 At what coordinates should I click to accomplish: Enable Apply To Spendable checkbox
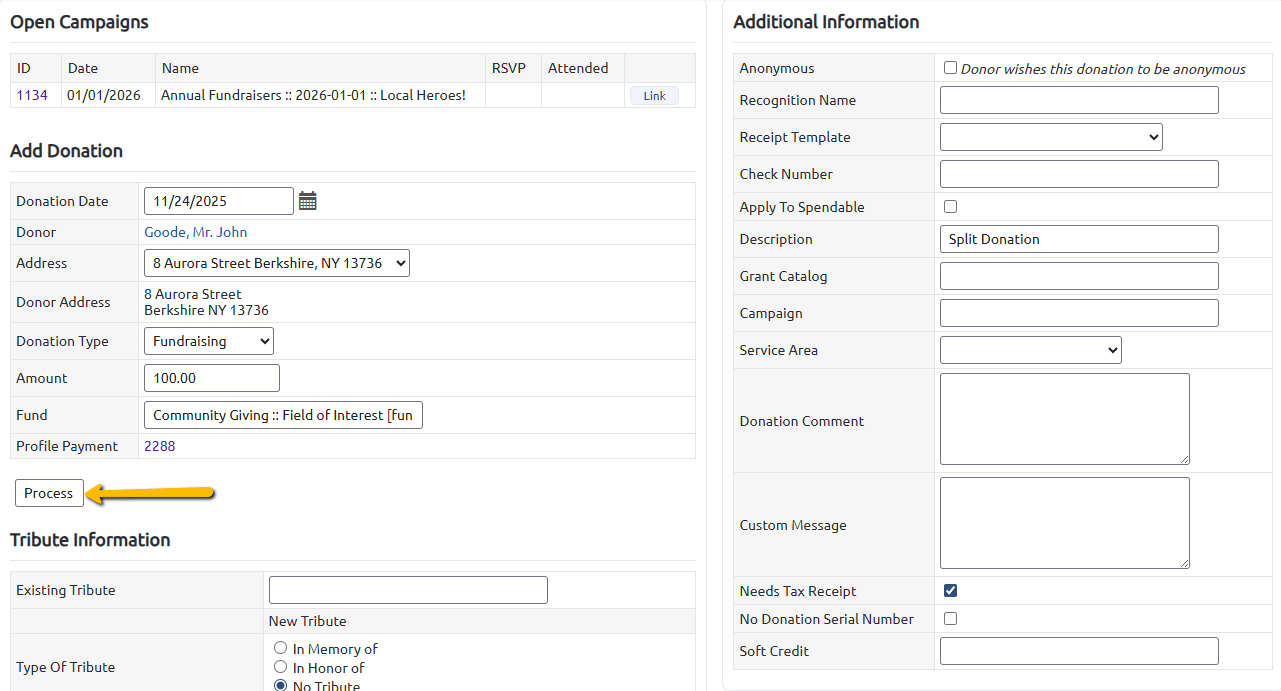[x=950, y=206]
